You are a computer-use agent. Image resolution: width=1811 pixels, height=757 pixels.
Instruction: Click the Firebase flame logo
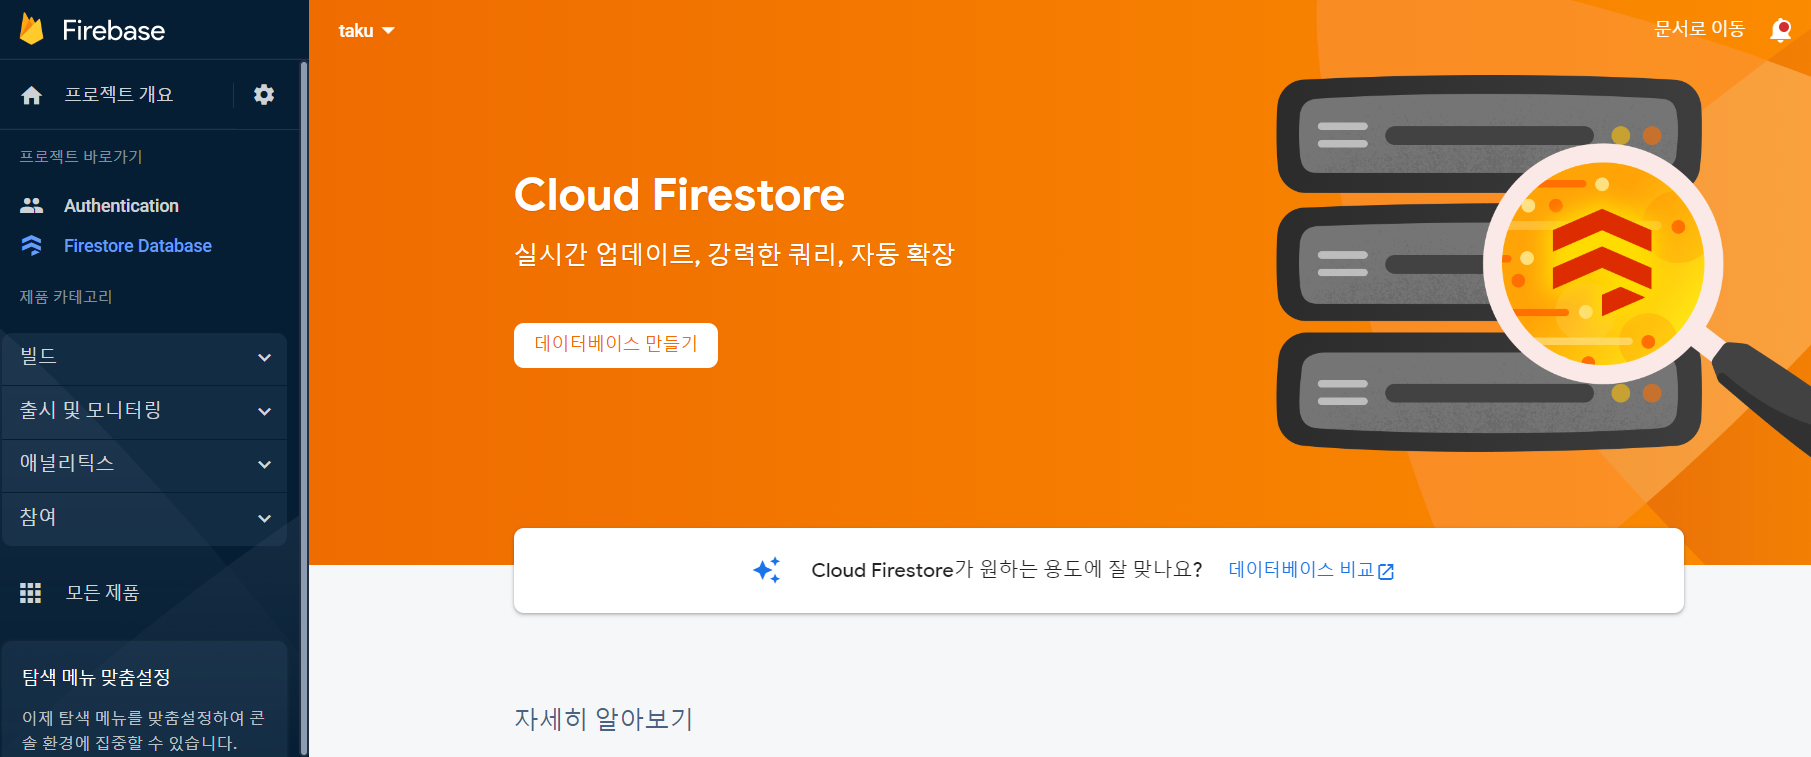tap(32, 29)
